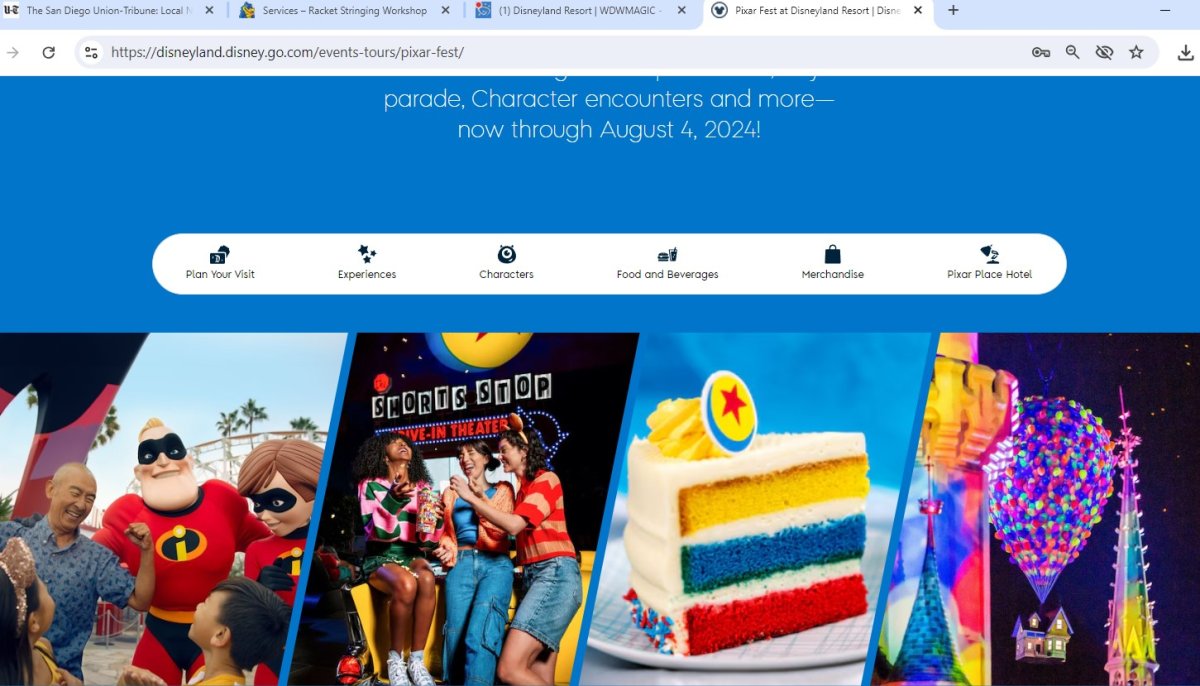Close the Disneyland Resort WDWMAGIC tab

tap(681, 11)
